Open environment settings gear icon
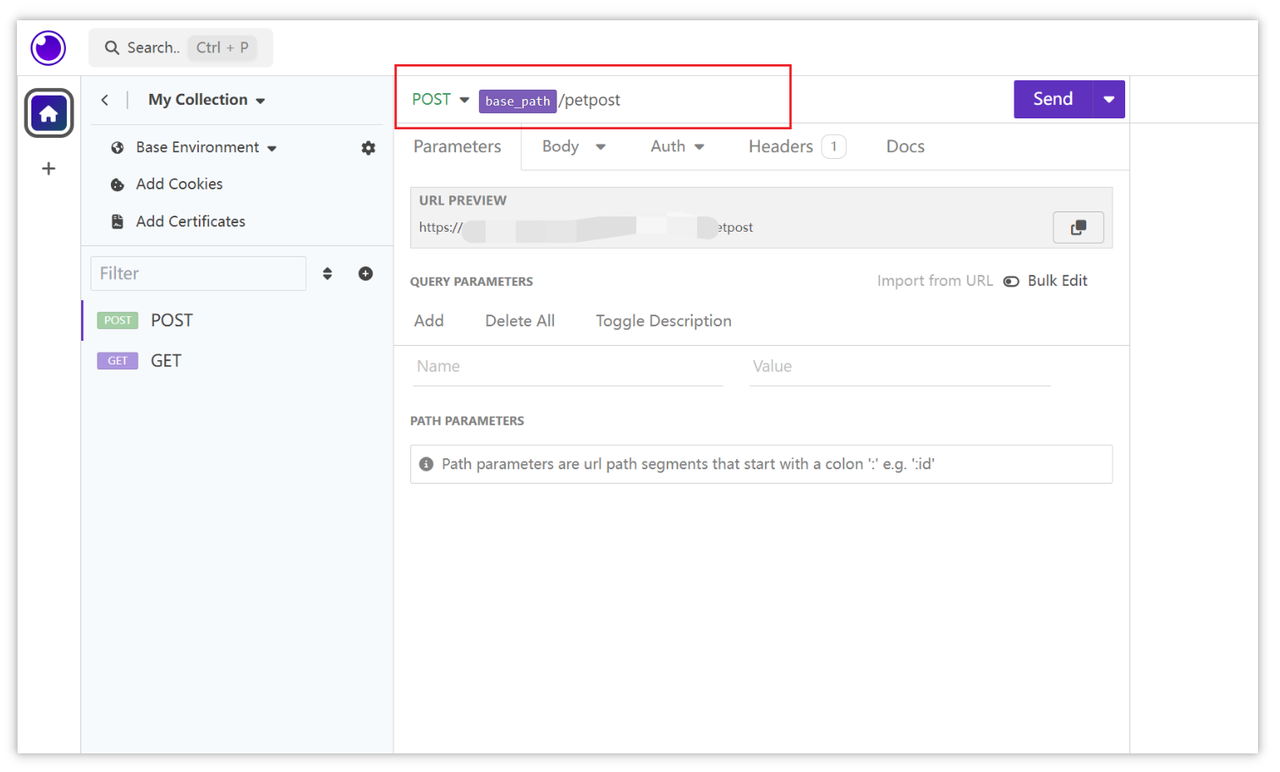 coord(368,147)
